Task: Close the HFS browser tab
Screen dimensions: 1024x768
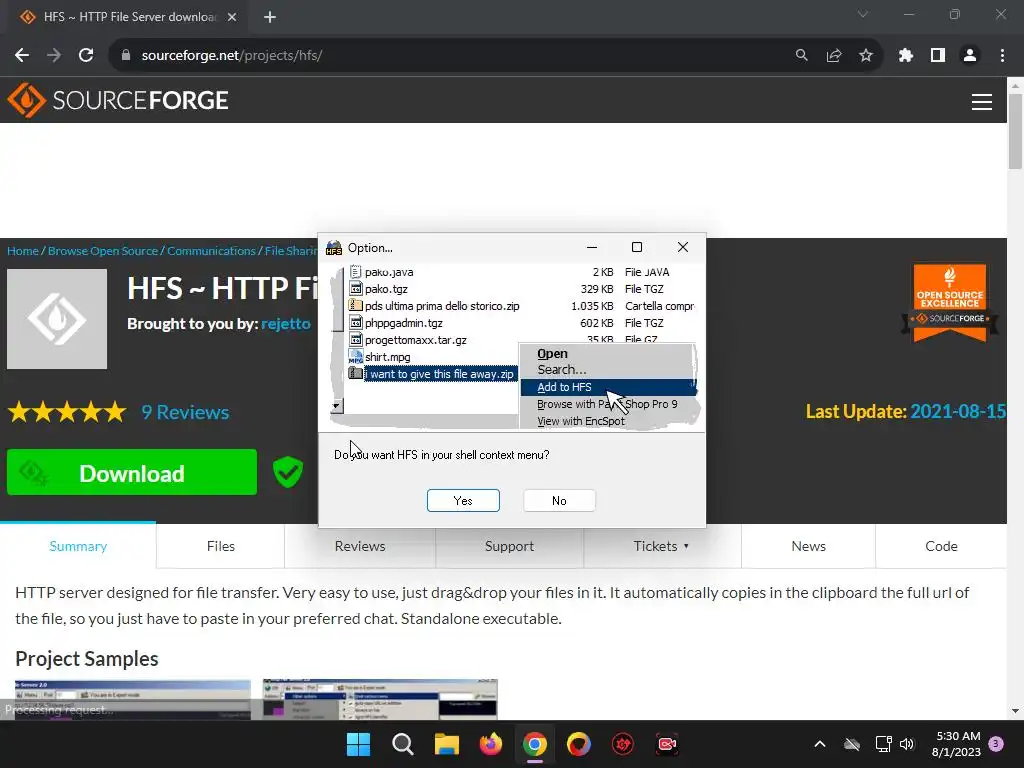Action: coord(232,17)
